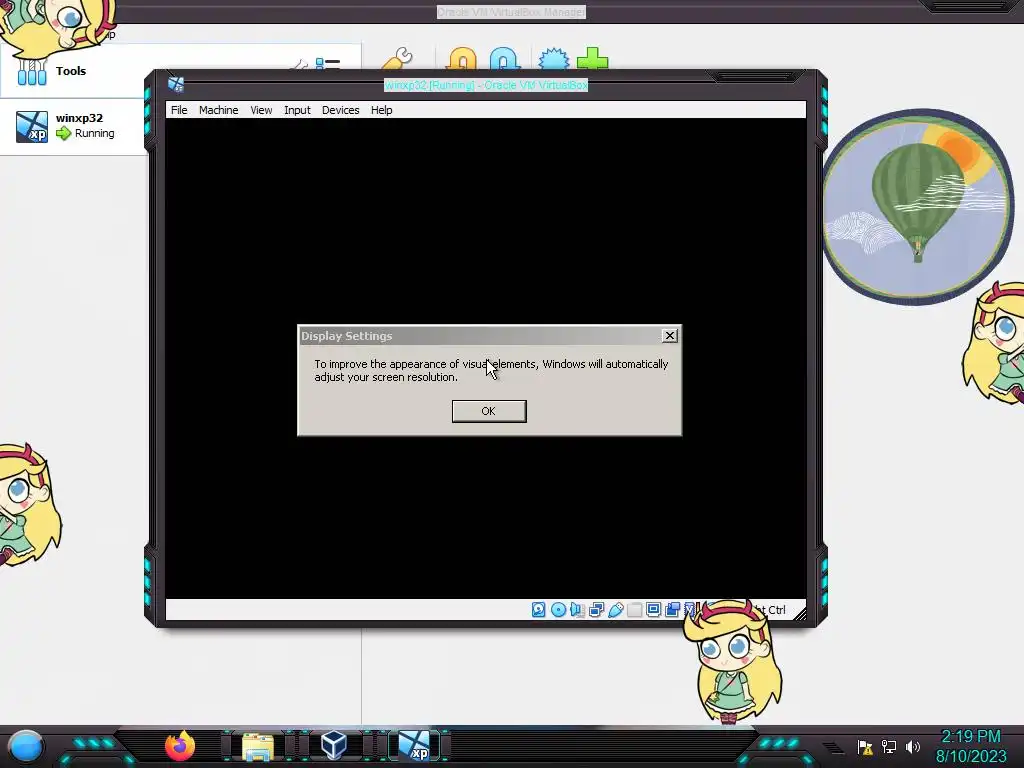Click the shared folders status icon
This screenshot has width=1024, height=768.
pos(634,609)
